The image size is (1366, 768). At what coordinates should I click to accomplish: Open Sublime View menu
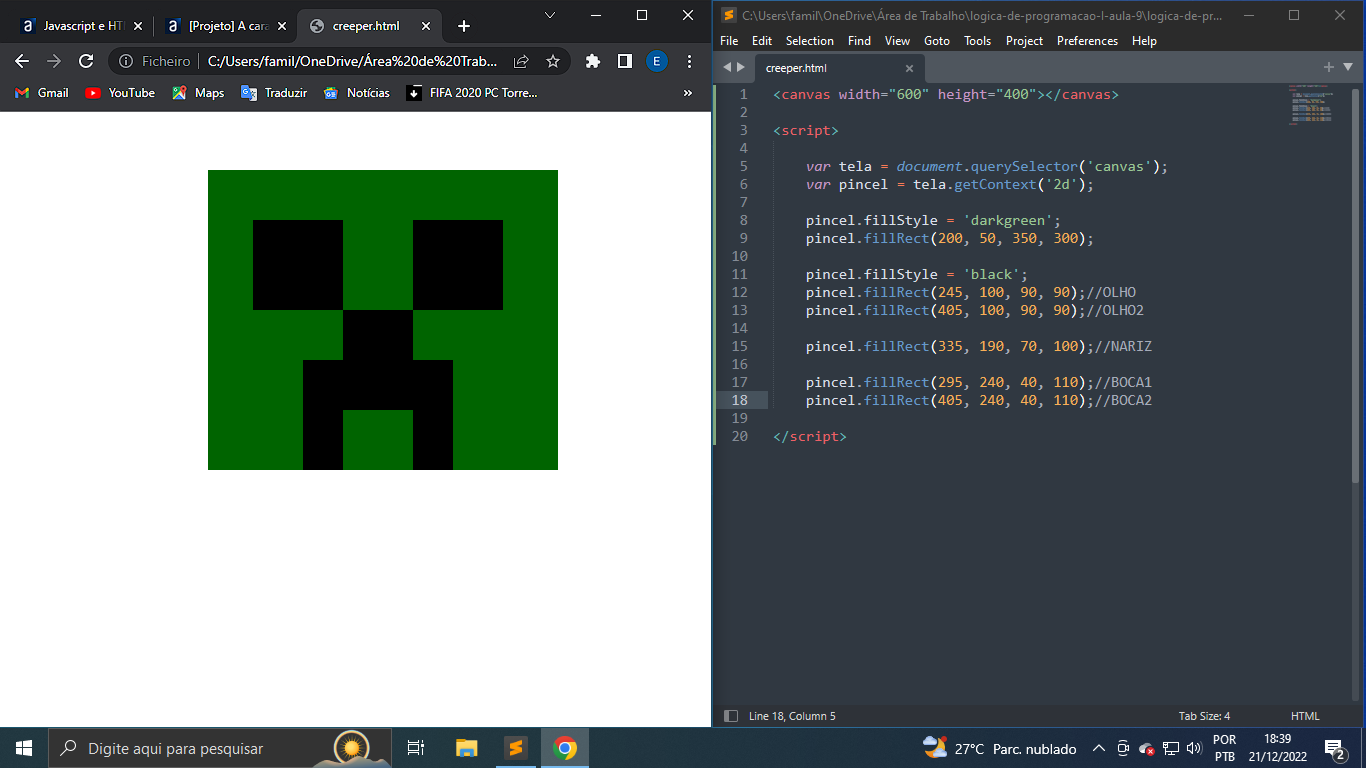(x=897, y=41)
